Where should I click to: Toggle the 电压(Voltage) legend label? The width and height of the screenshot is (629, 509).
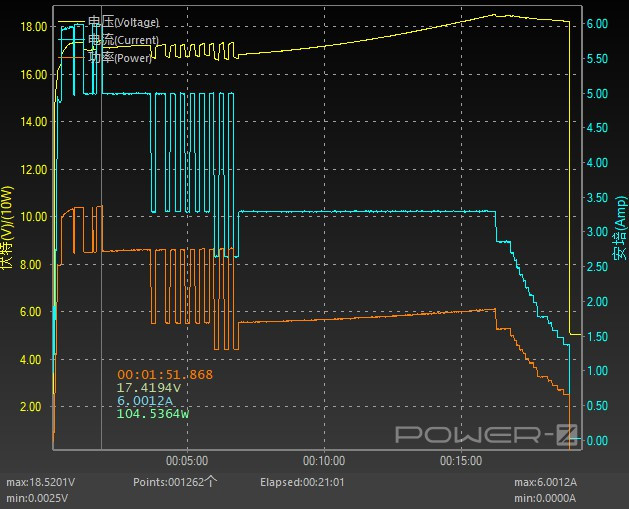[123, 22]
